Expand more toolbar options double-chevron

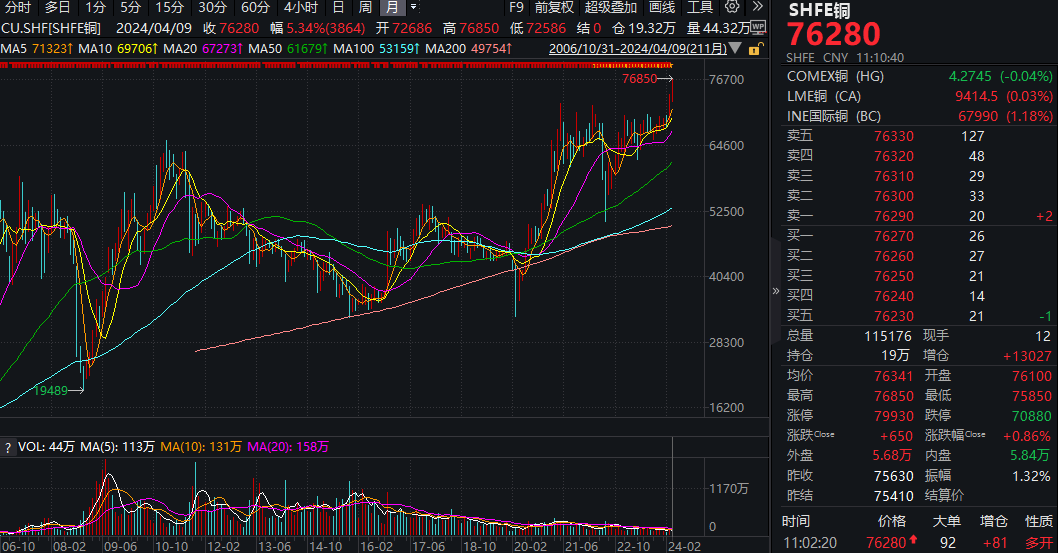click(758, 7)
